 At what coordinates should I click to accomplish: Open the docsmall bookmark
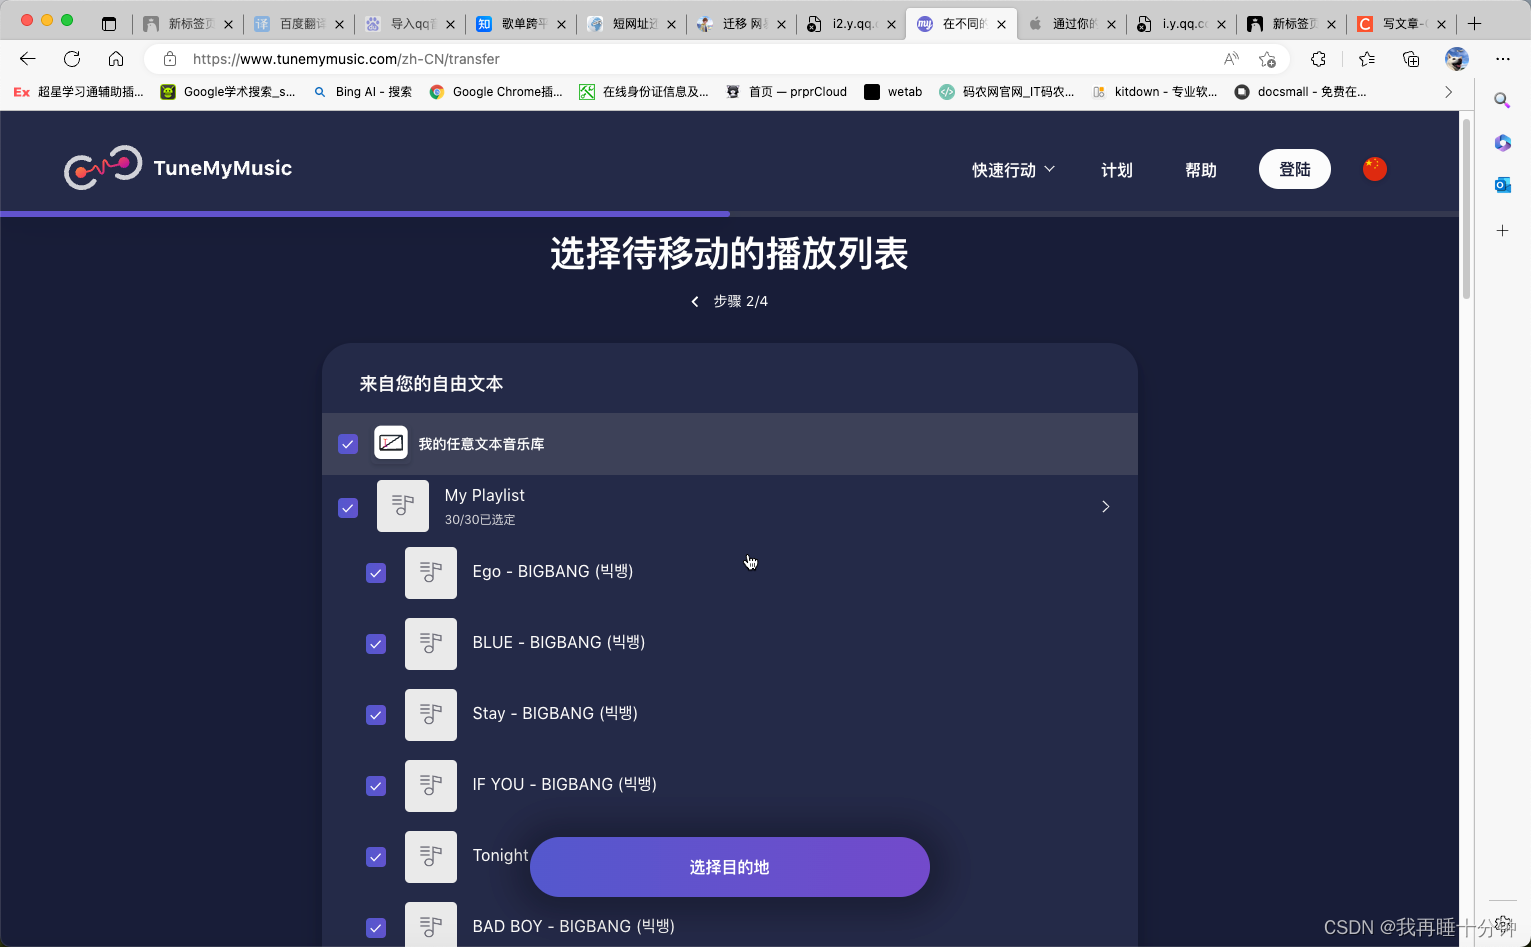click(x=1300, y=92)
